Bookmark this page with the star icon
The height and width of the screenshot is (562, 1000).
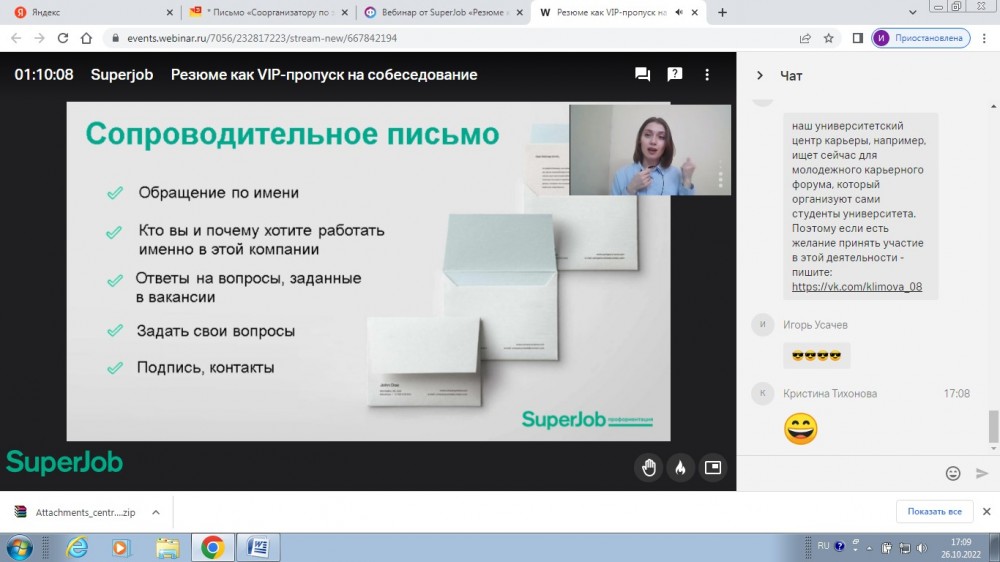point(829,38)
